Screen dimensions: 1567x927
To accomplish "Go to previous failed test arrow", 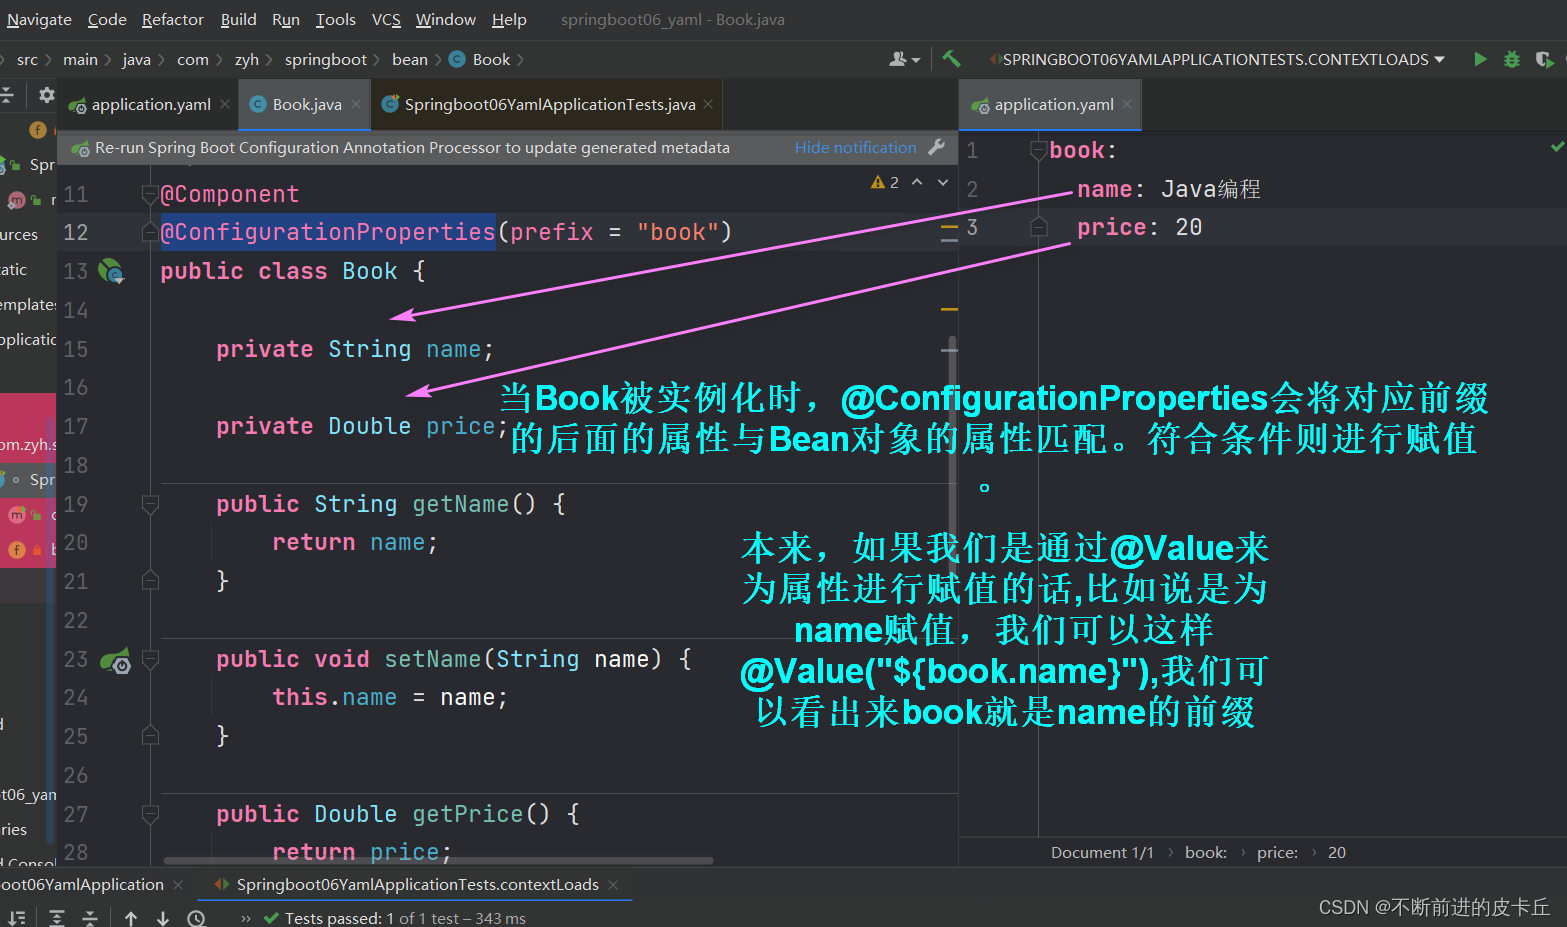I will tap(131, 918).
